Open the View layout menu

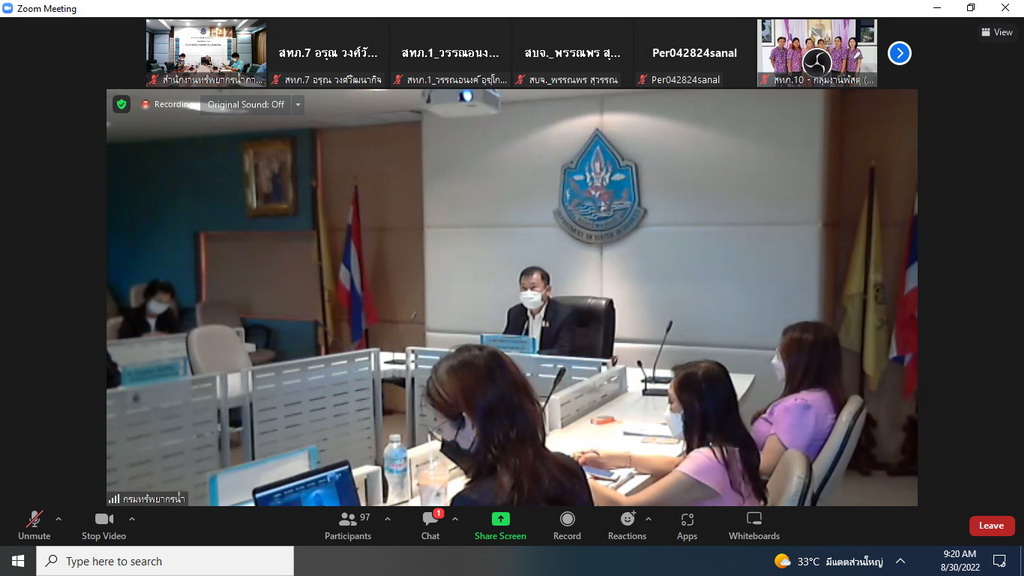(997, 32)
